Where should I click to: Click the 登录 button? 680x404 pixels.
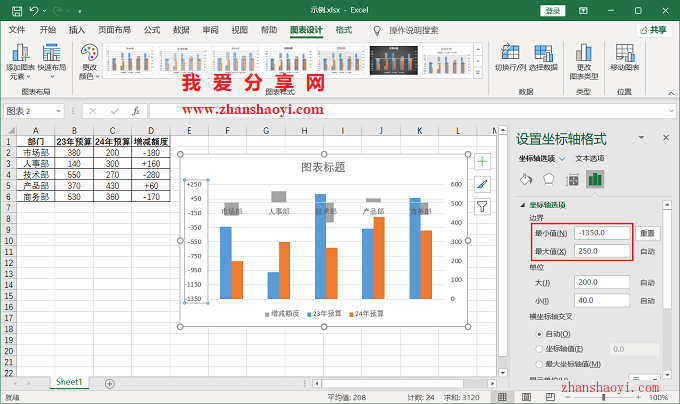click(x=553, y=10)
